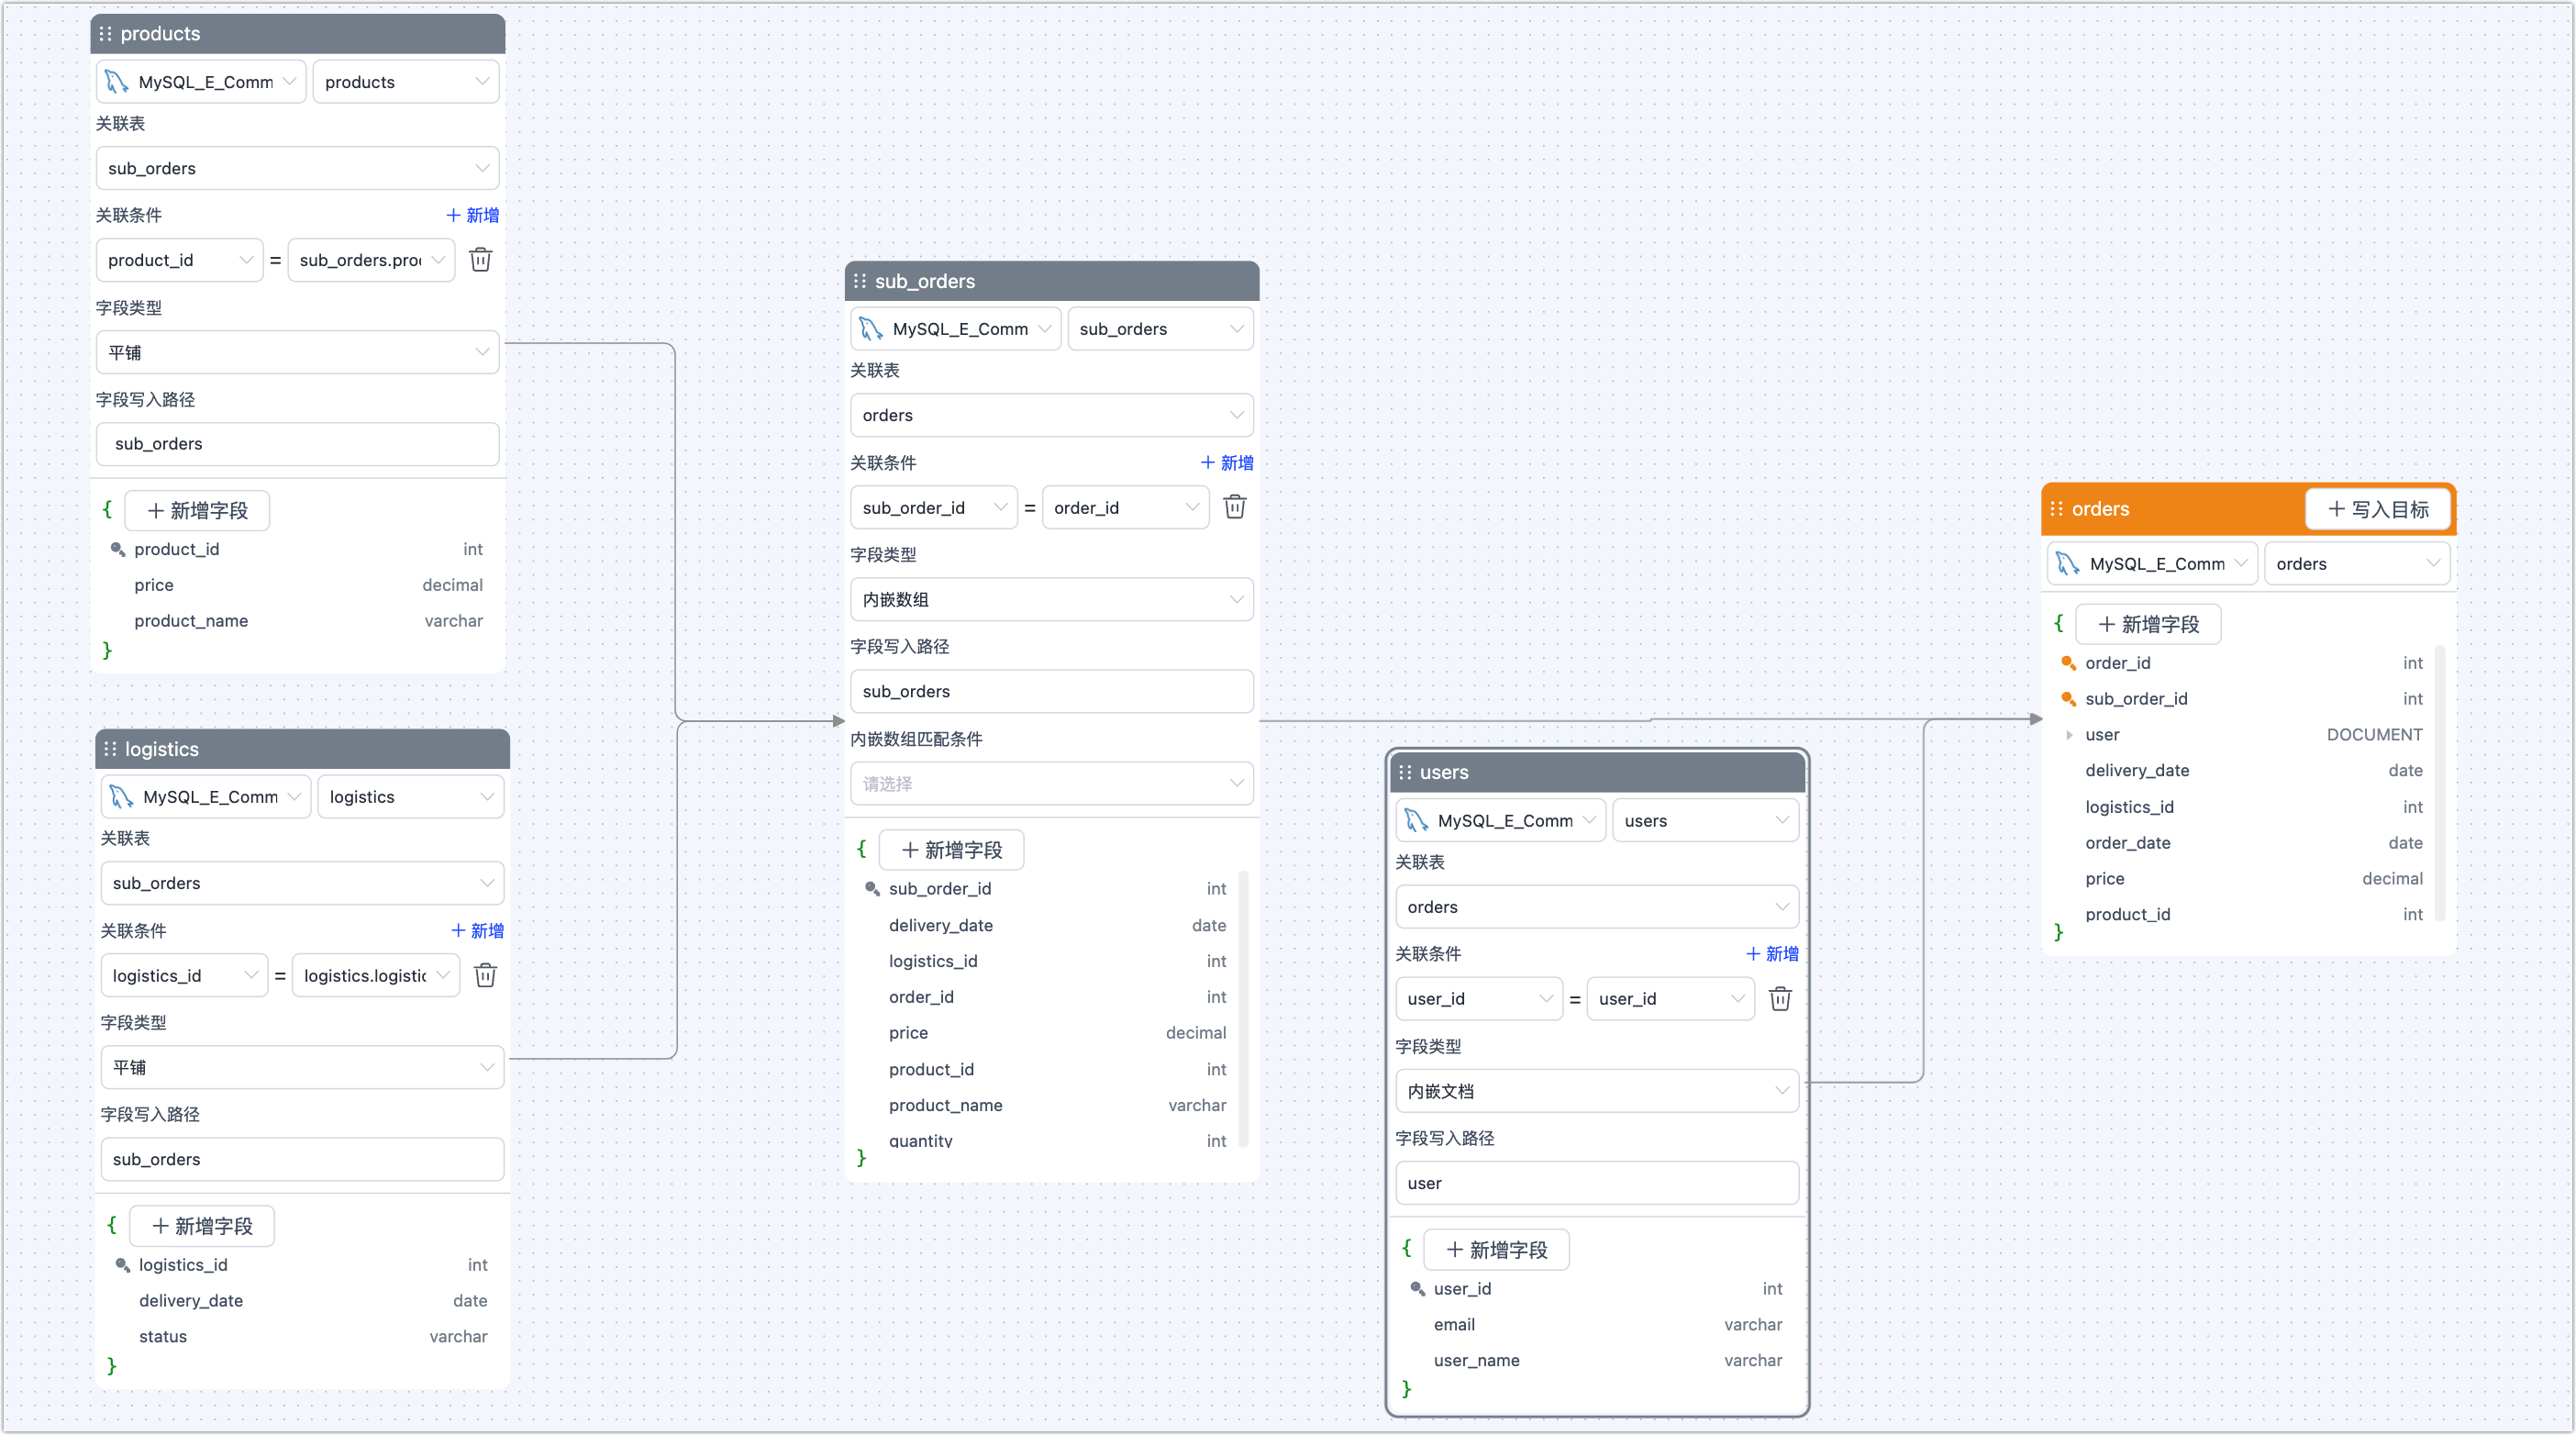Open the embedded array match condition dropdown
The height and width of the screenshot is (1435, 2576).
[1051, 784]
